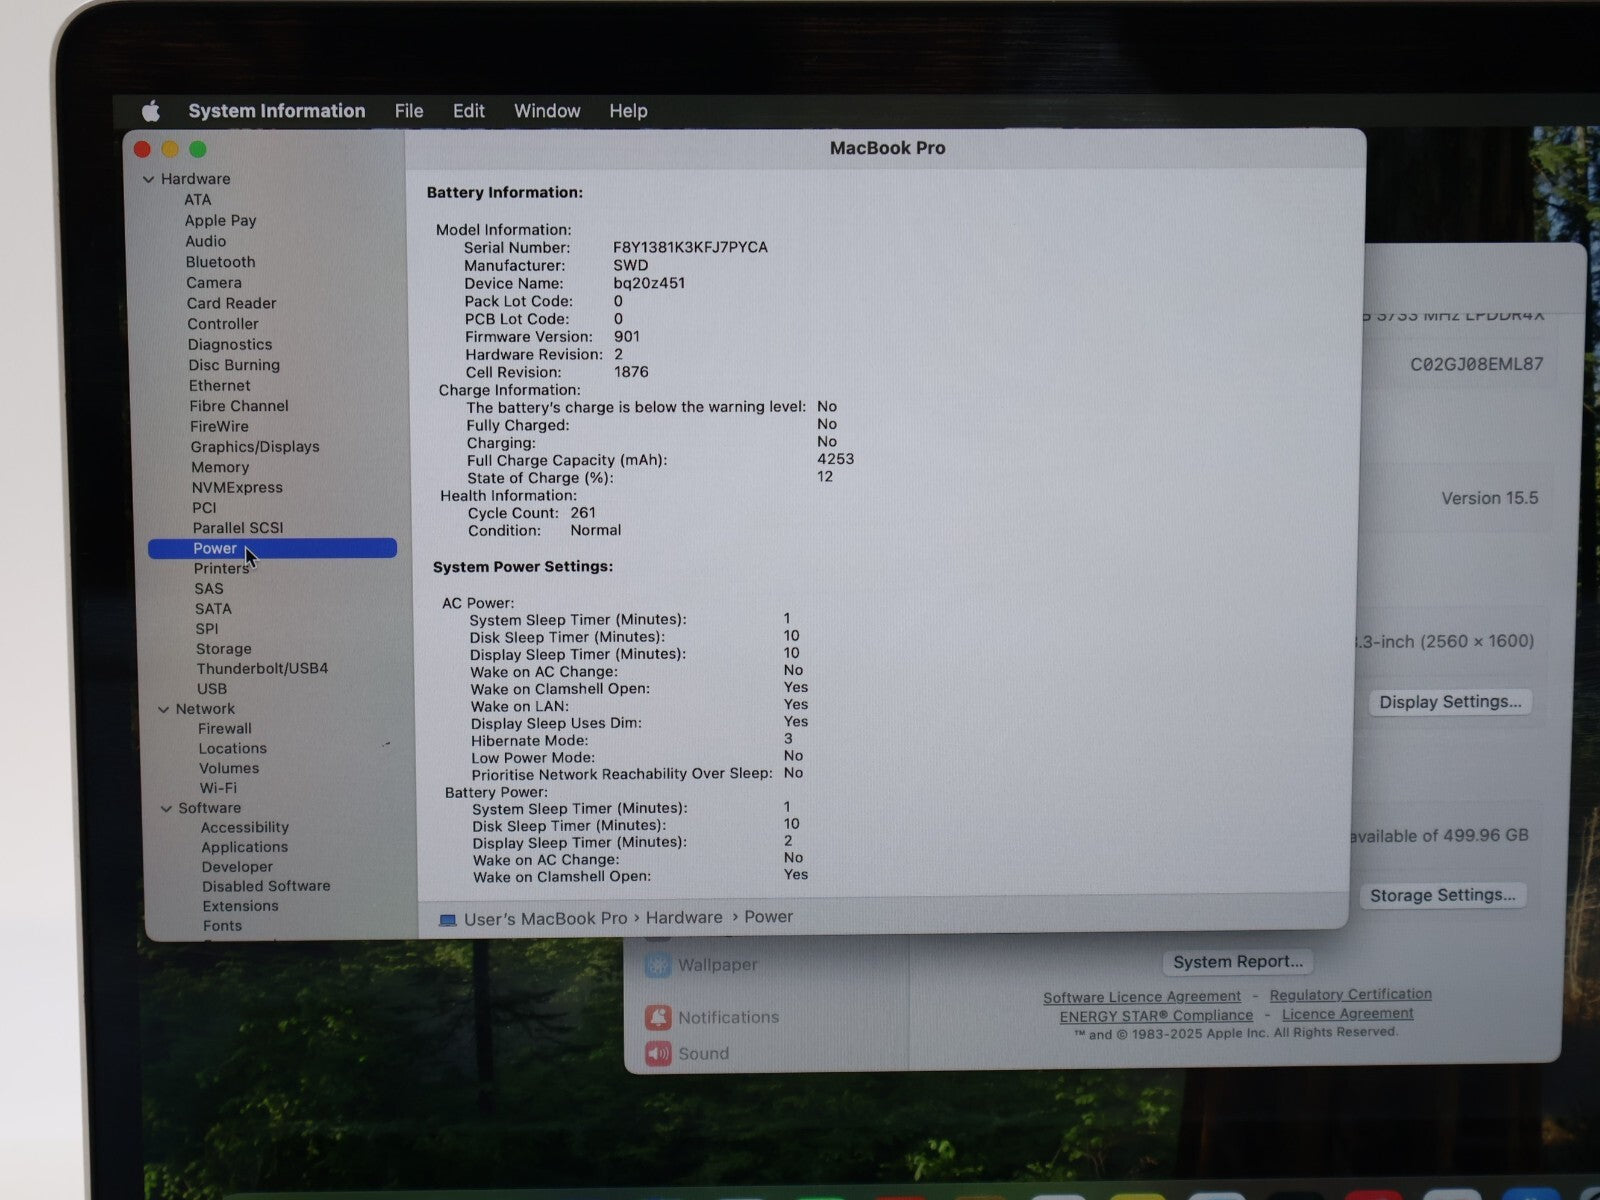Open the Regulatory Certification link

(1350, 995)
